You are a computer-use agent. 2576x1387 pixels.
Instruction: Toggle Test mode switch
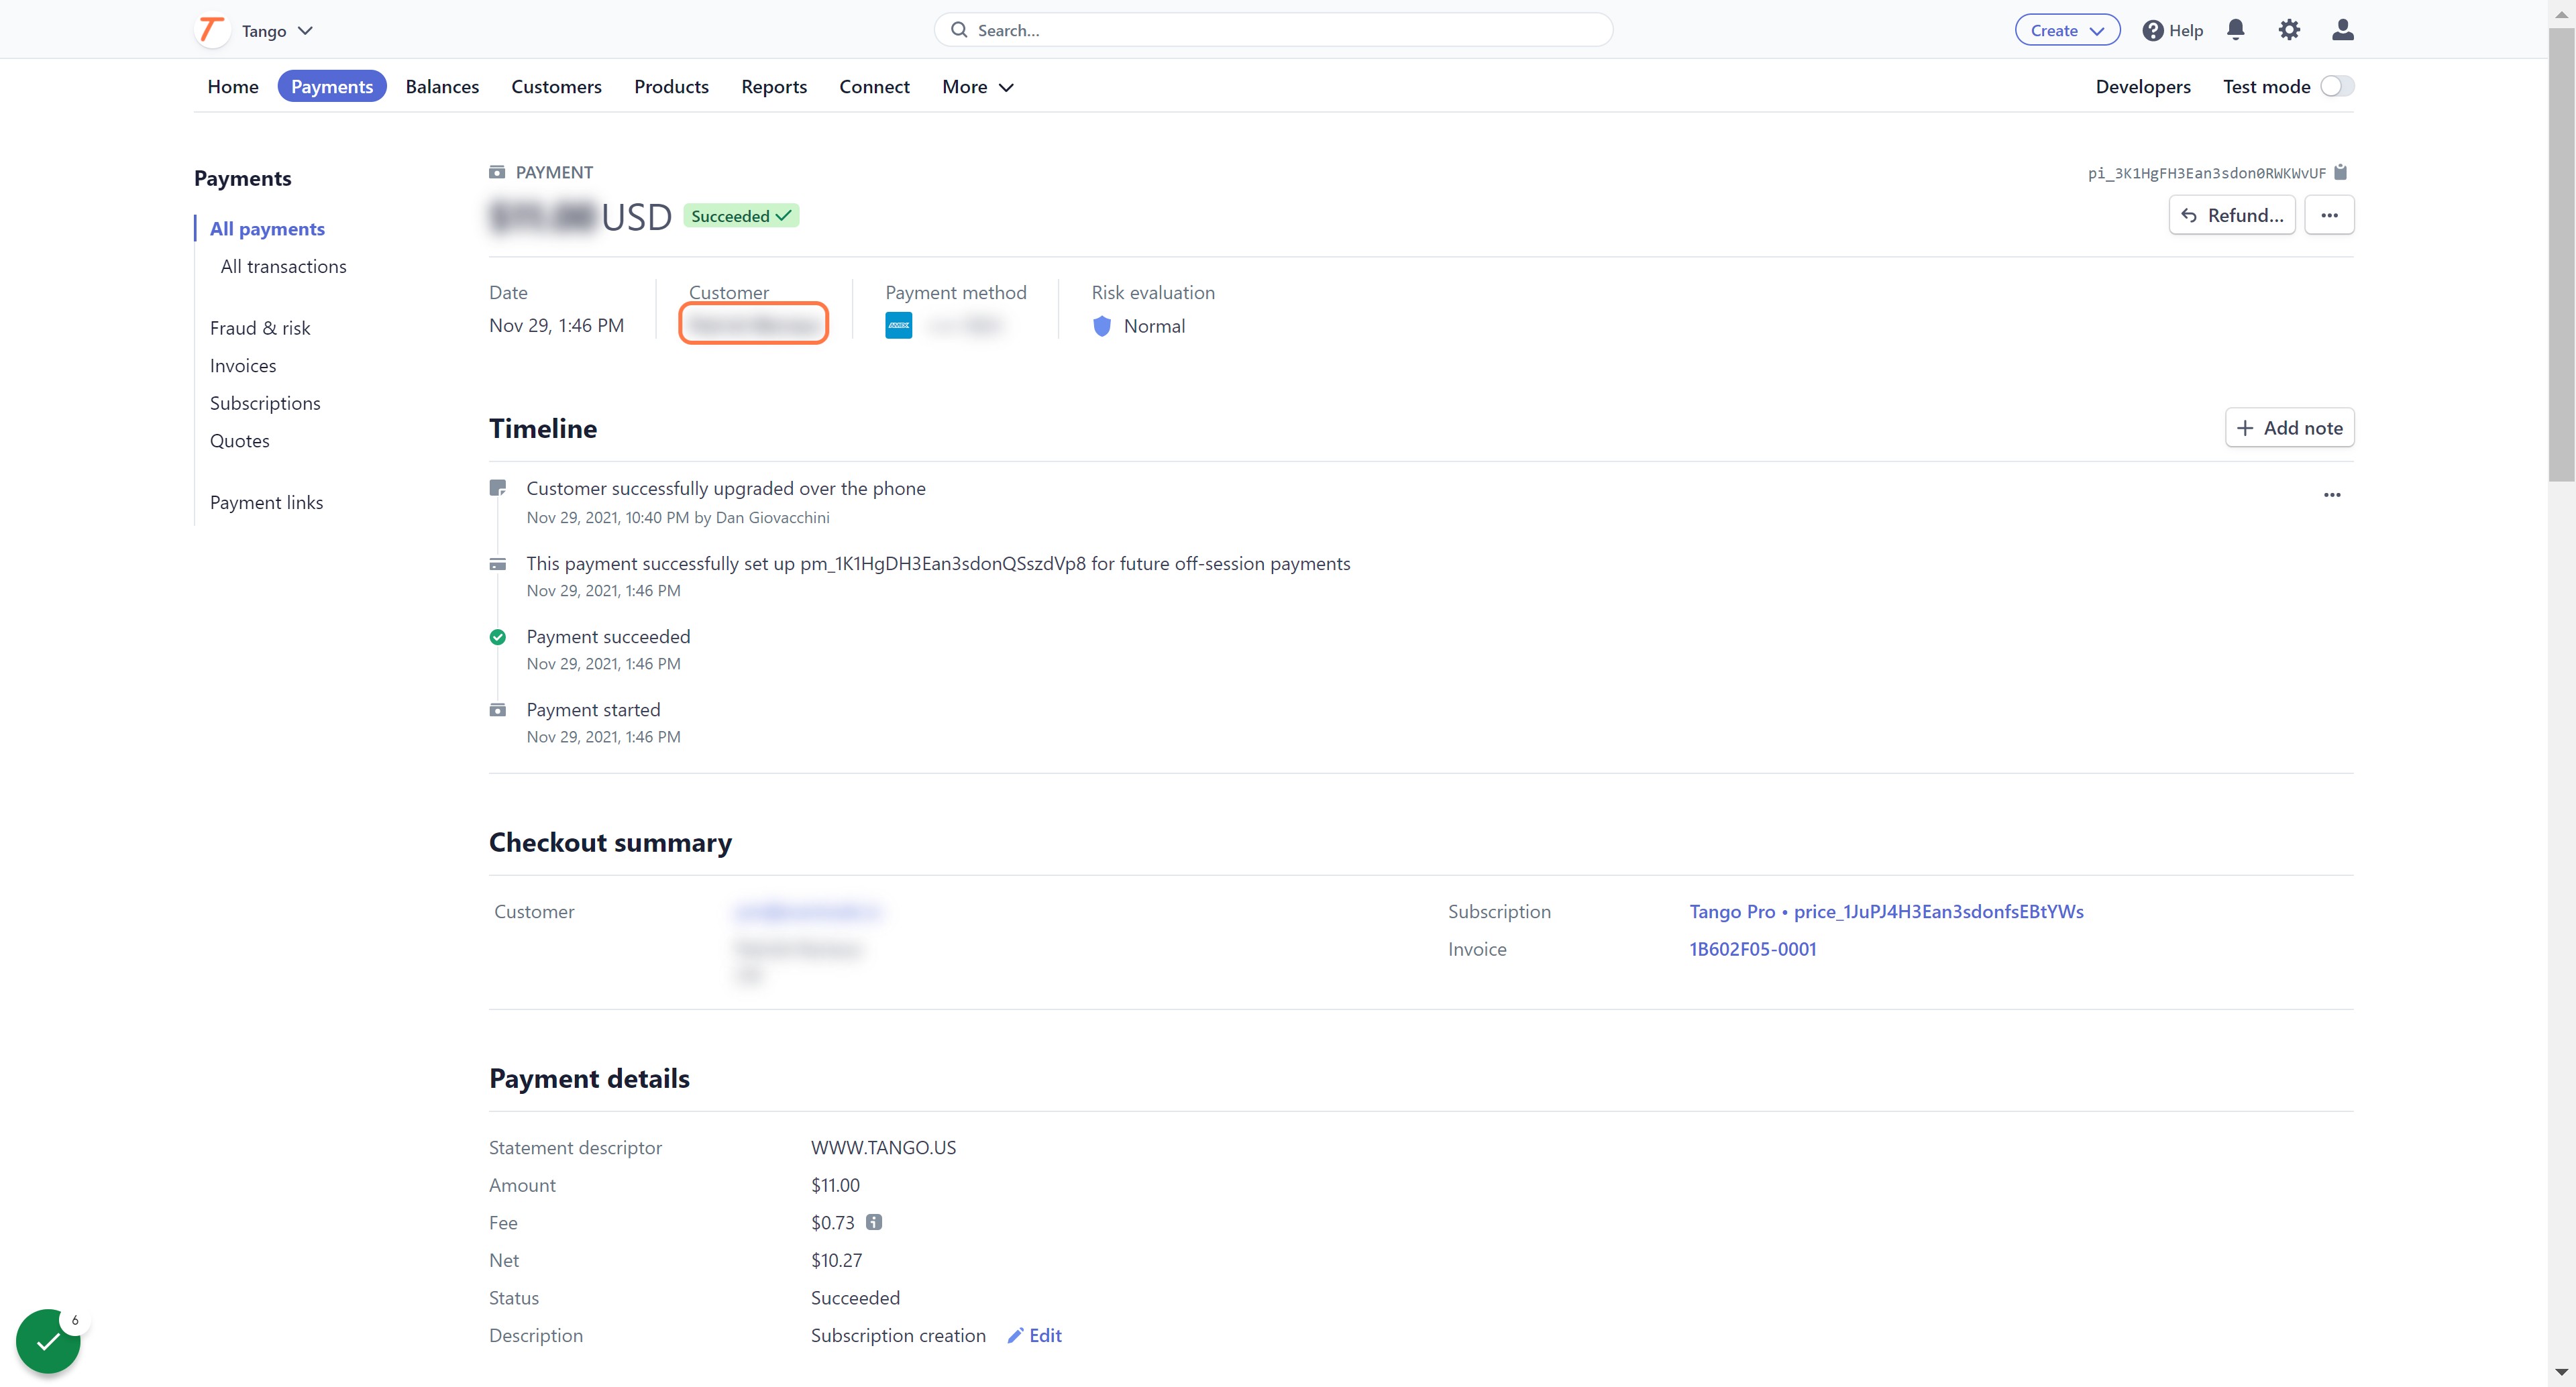point(2337,86)
